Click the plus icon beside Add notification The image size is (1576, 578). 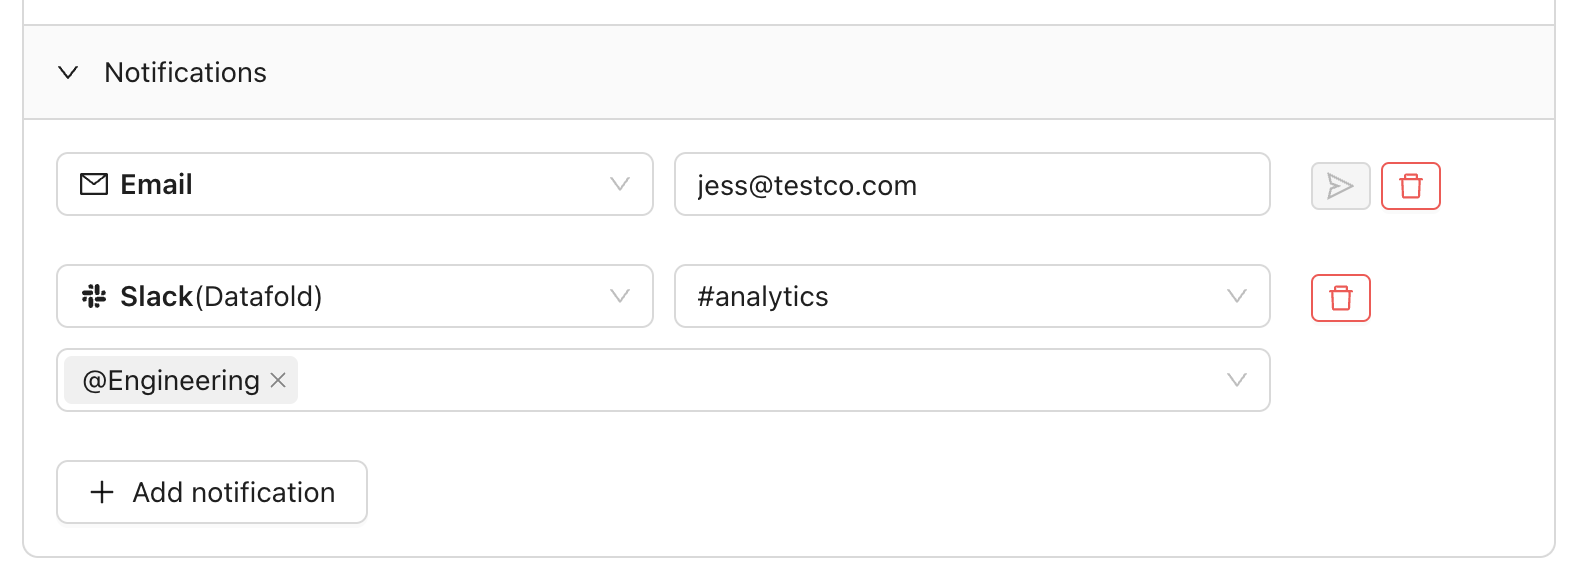[x=102, y=492]
